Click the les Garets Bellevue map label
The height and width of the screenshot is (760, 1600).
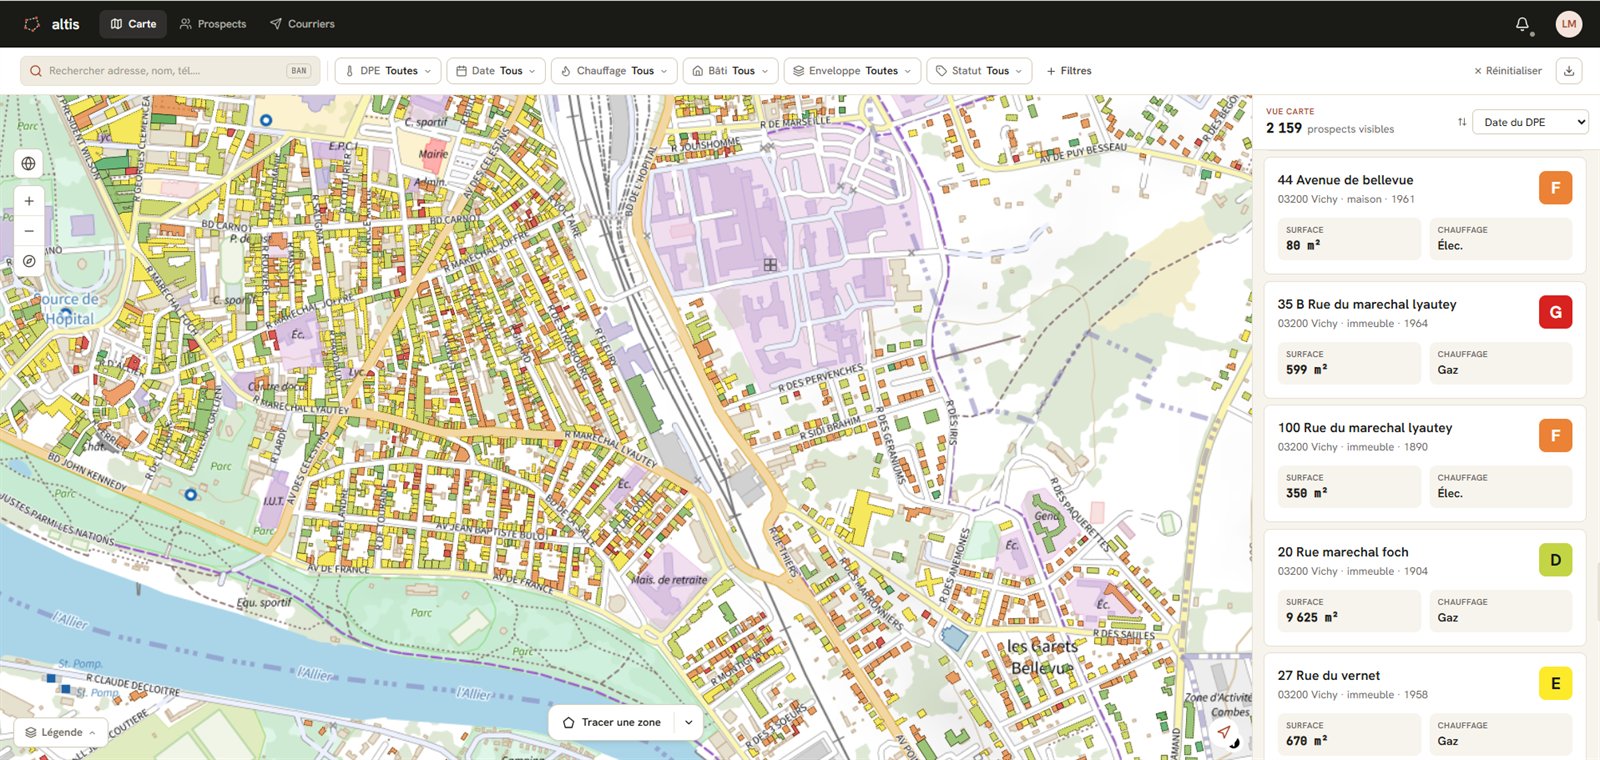[1043, 657]
